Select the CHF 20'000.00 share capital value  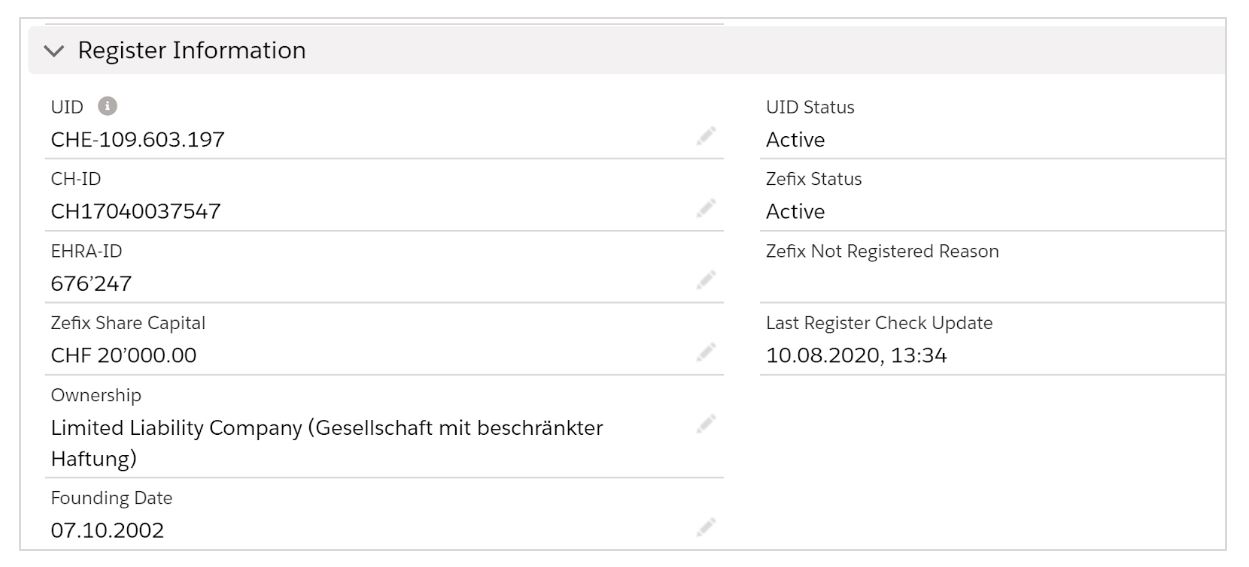click(124, 356)
